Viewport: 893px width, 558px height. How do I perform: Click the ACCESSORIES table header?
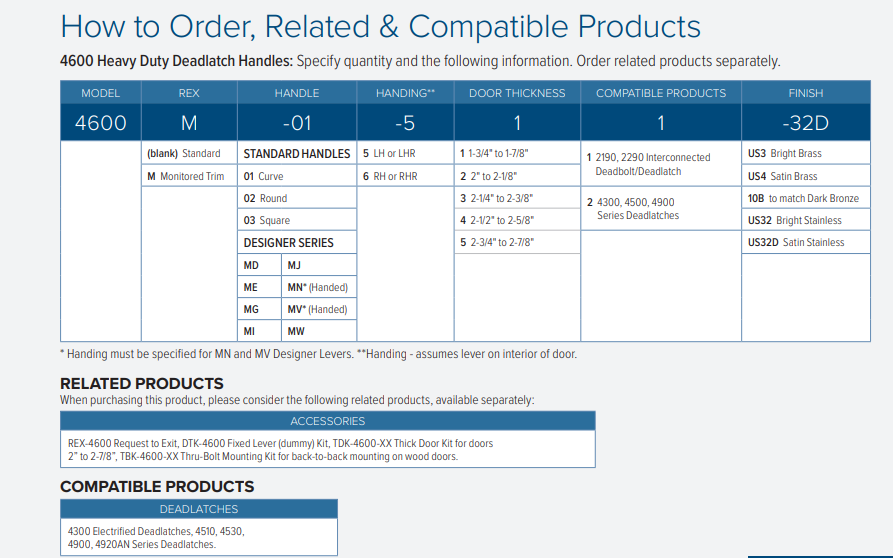click(x=327, y=421)
